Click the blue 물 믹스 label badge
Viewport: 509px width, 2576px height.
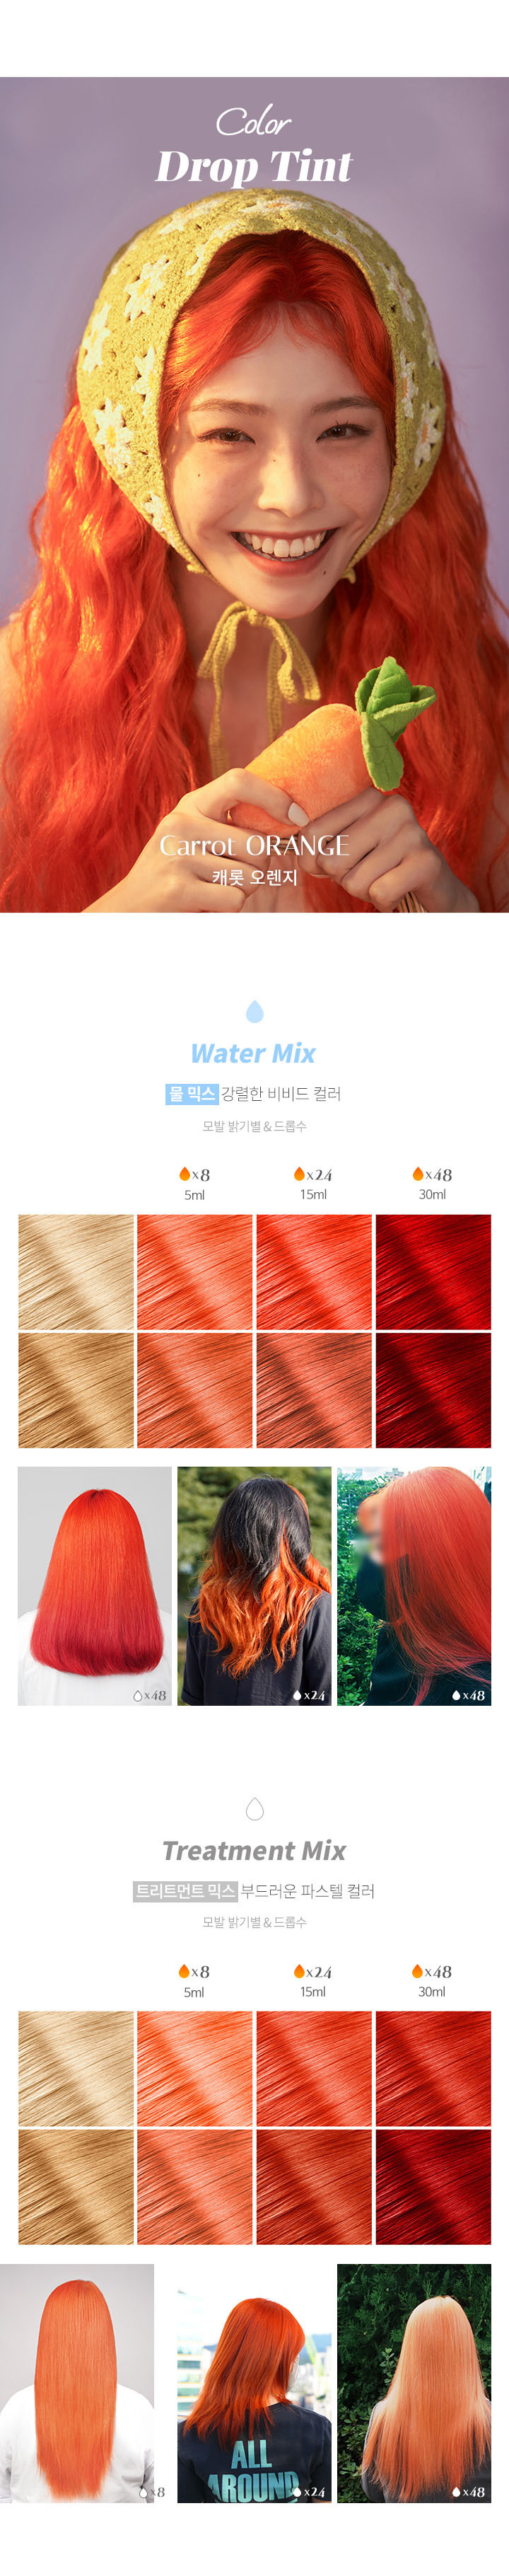[191, 1093]
